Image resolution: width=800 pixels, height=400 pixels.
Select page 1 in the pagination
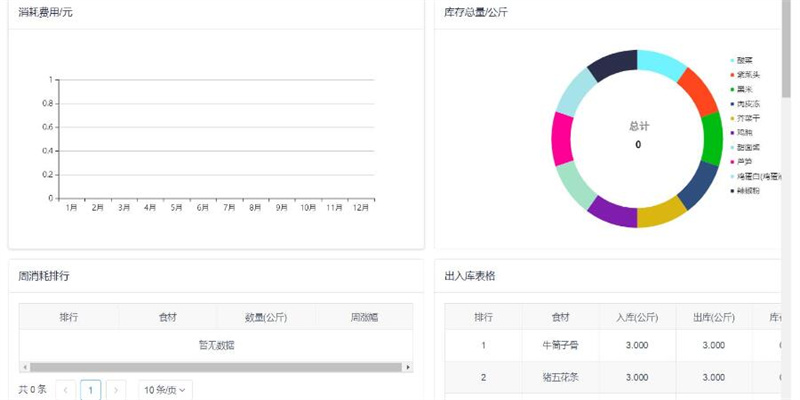pos(91,390)
